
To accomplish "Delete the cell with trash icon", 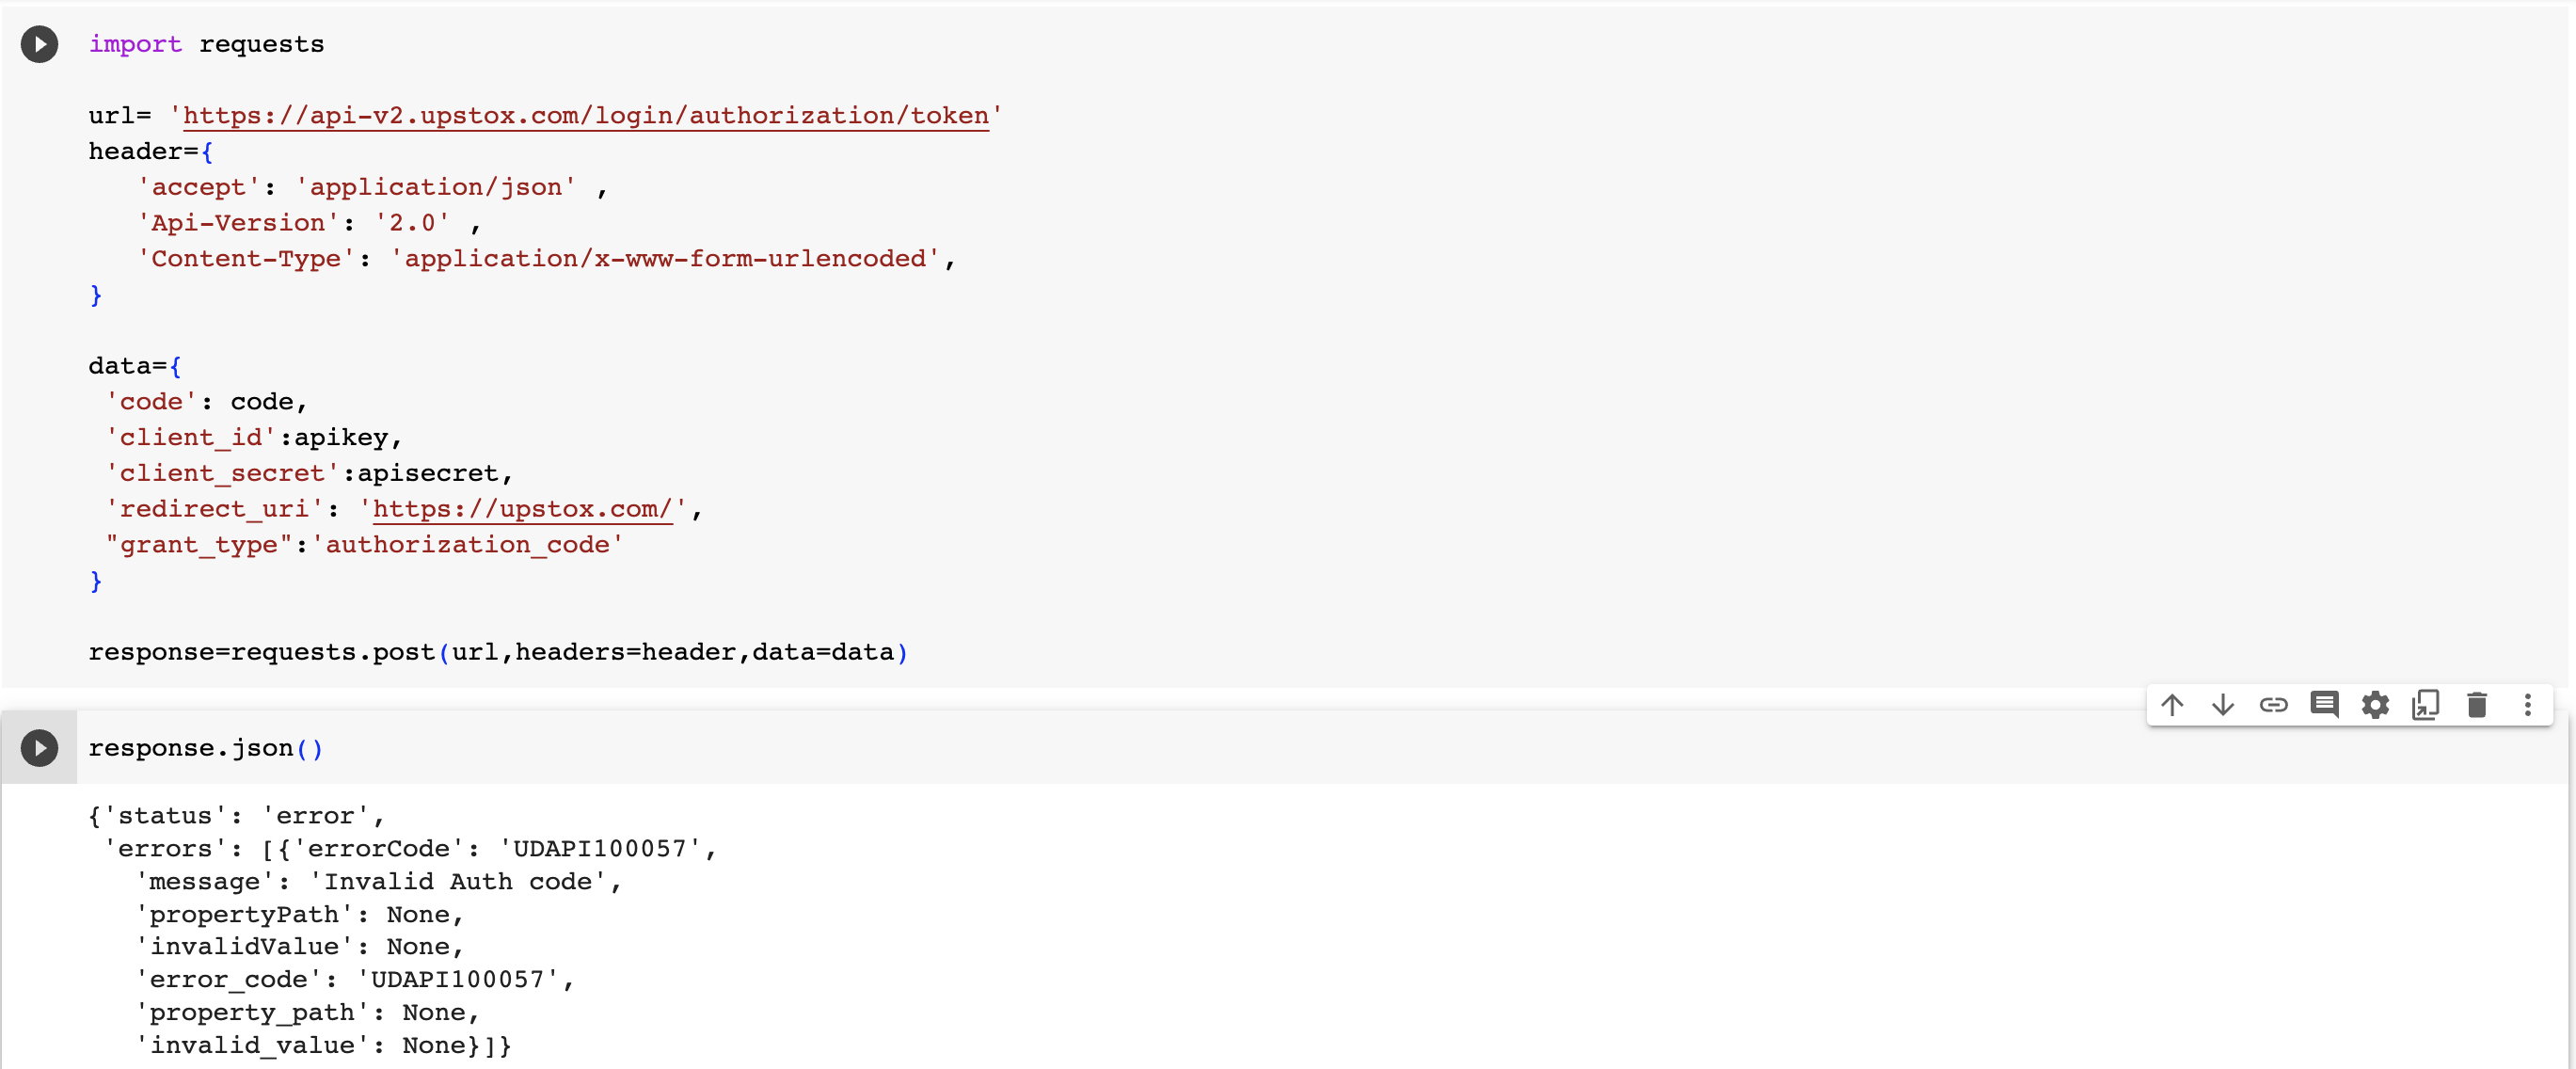I will pos(2477,705).
